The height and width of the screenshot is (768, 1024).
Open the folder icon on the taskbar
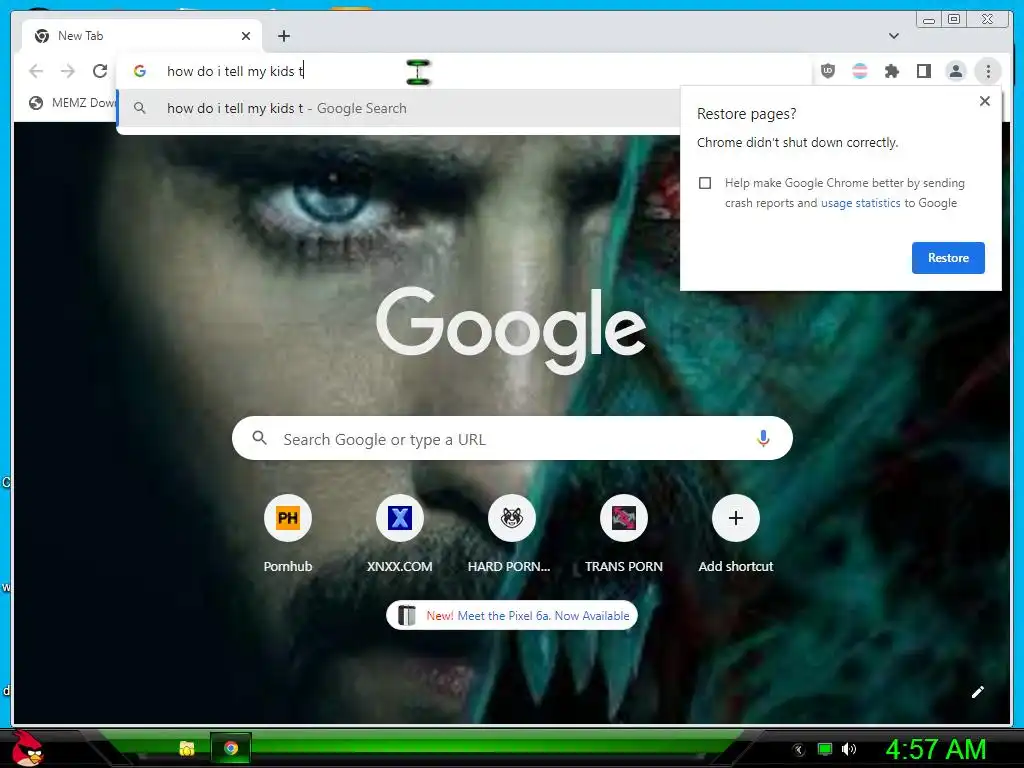click(187, 748)
